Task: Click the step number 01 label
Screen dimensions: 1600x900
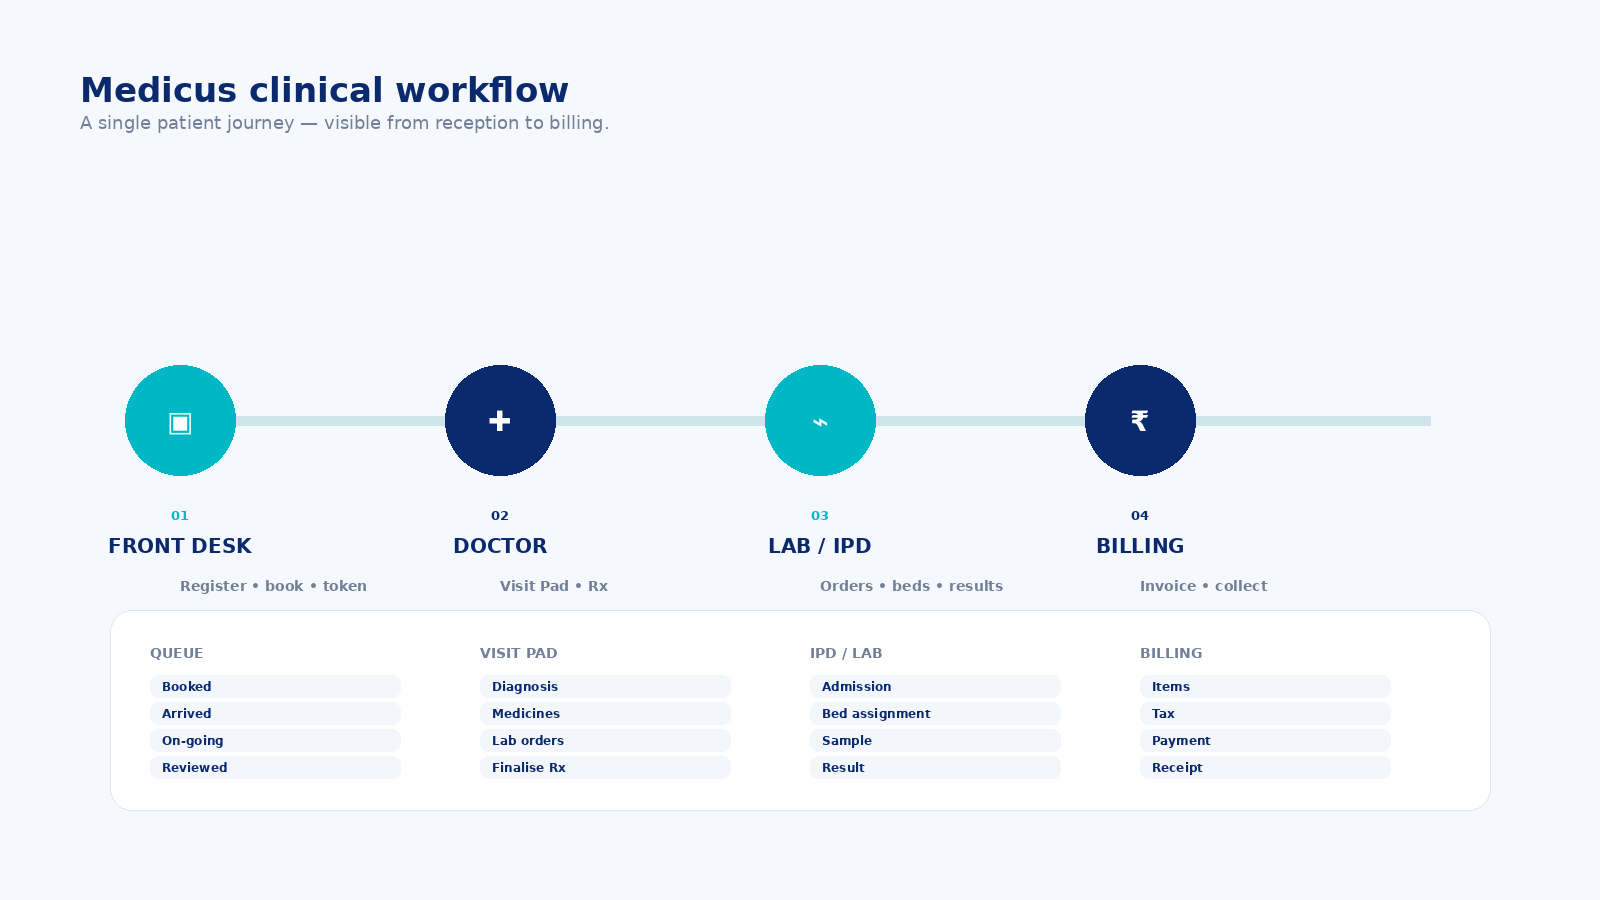Action: click(180, 516)
